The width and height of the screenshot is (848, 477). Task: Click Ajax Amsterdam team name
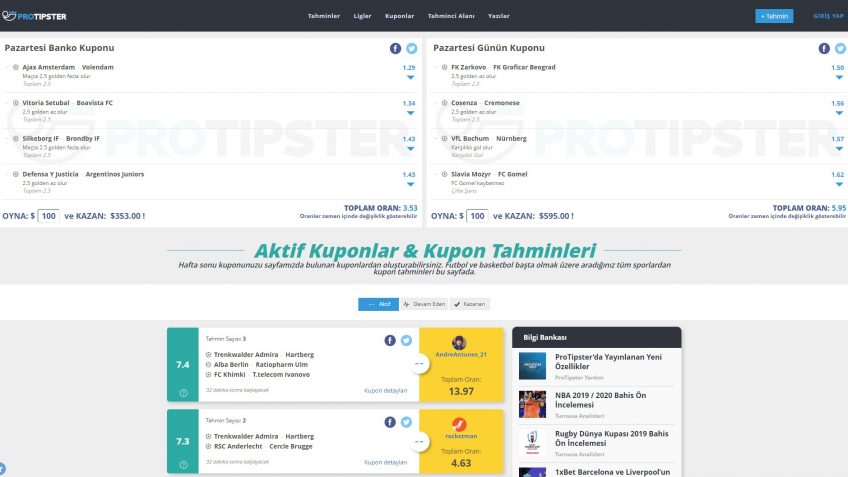49,68
